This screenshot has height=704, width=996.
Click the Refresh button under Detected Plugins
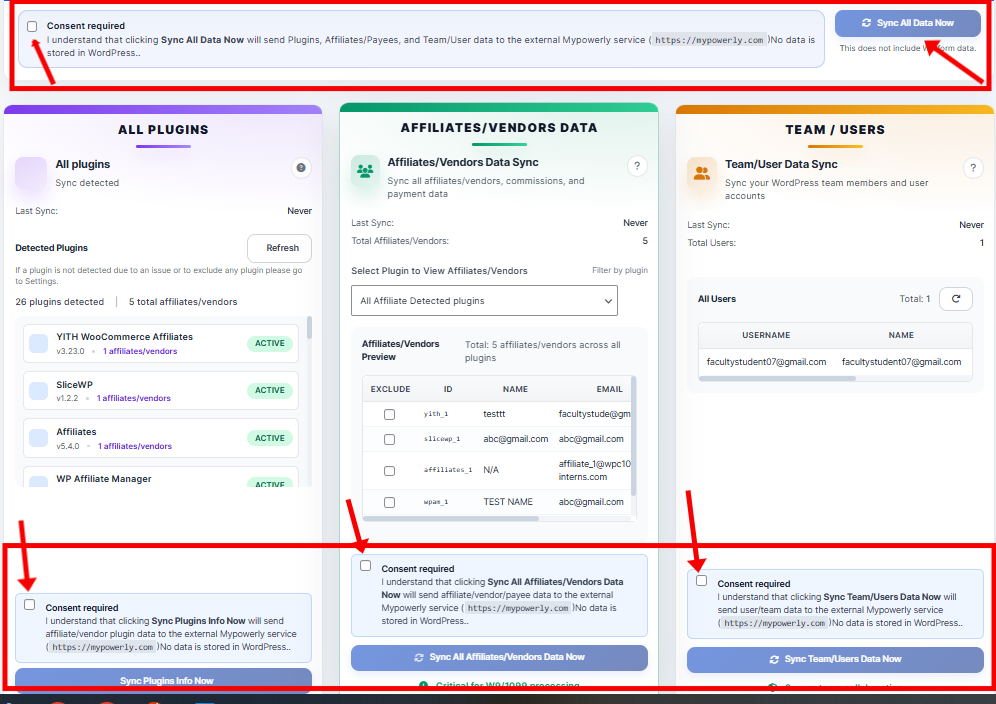click(x=279, y=248)
